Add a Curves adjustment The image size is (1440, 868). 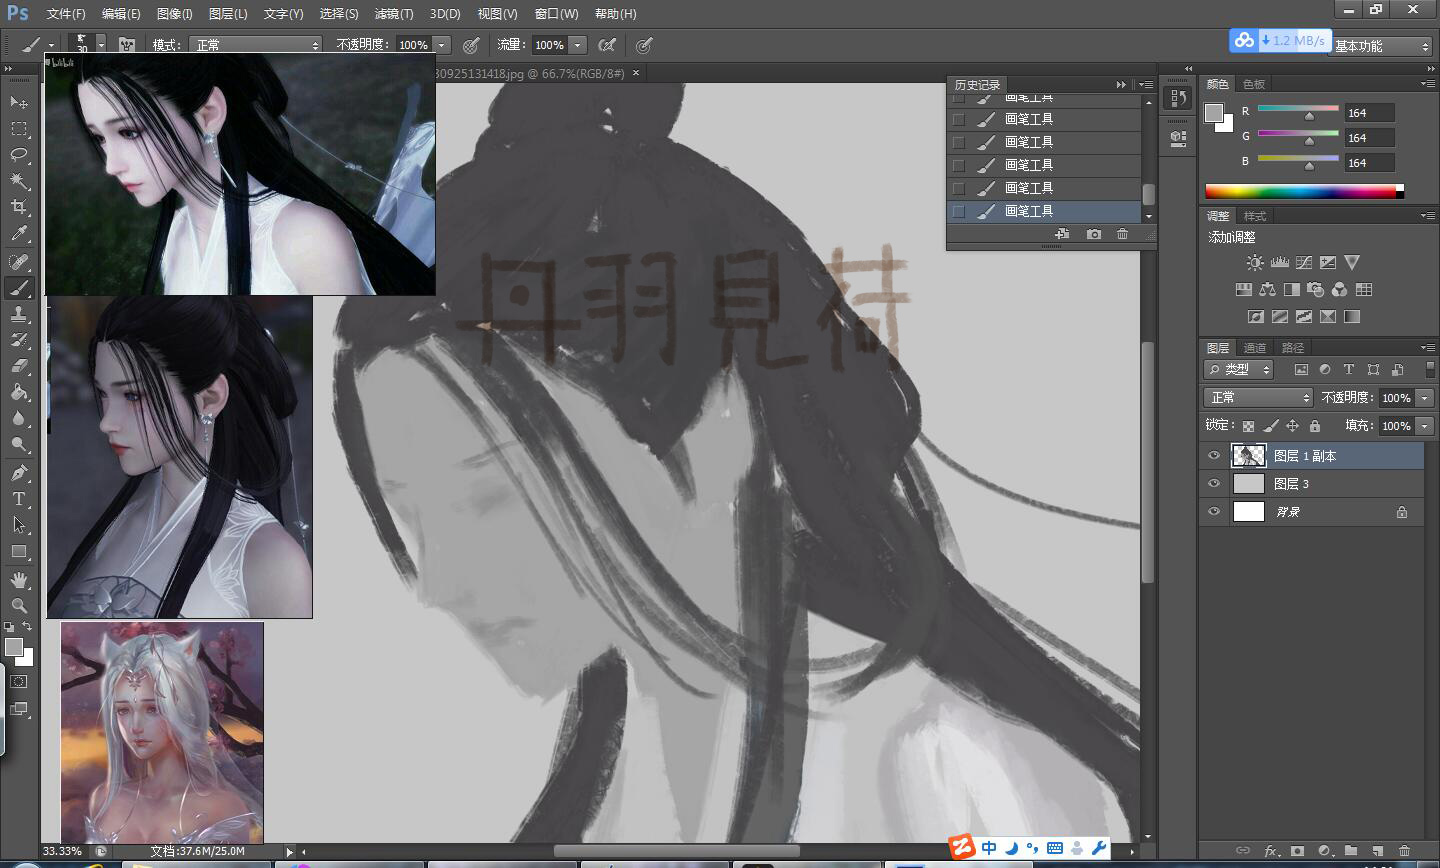click(1303, 263)
